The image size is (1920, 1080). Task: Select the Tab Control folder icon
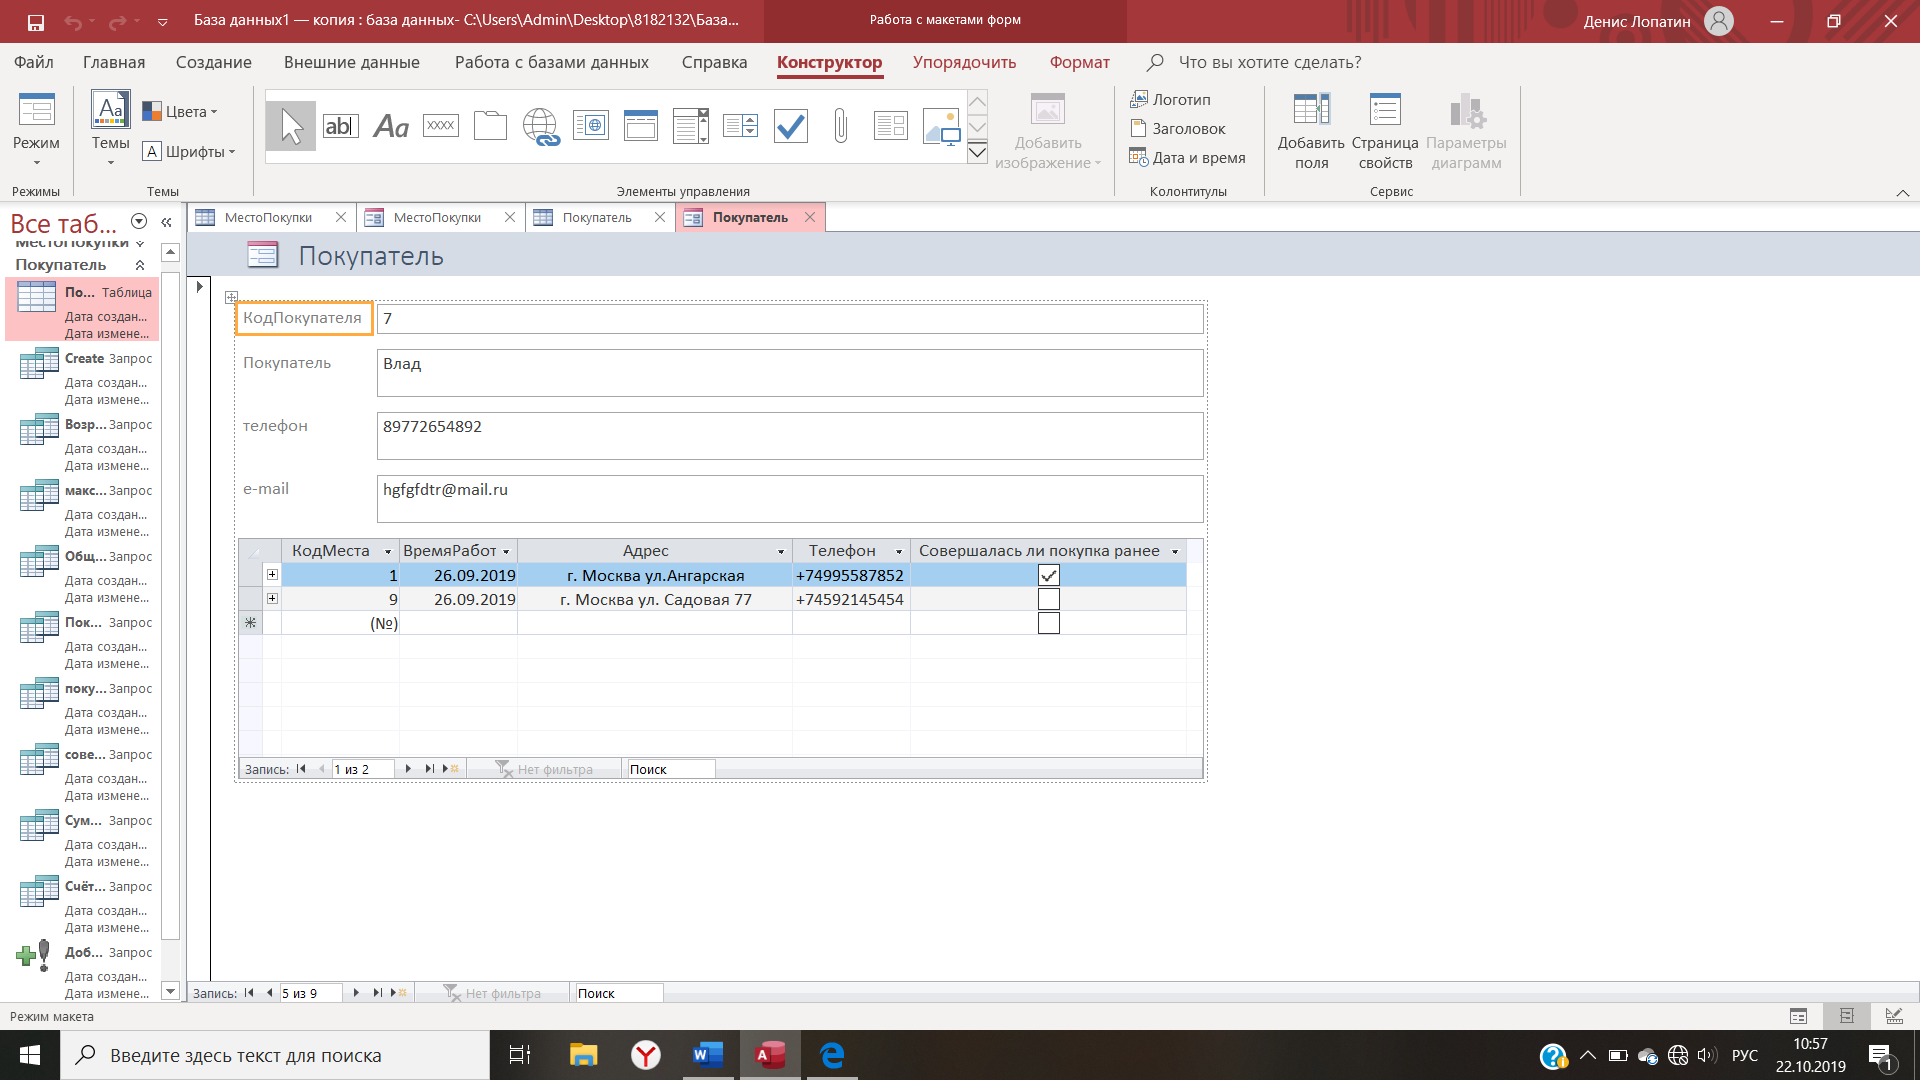(x=490, y=126)
